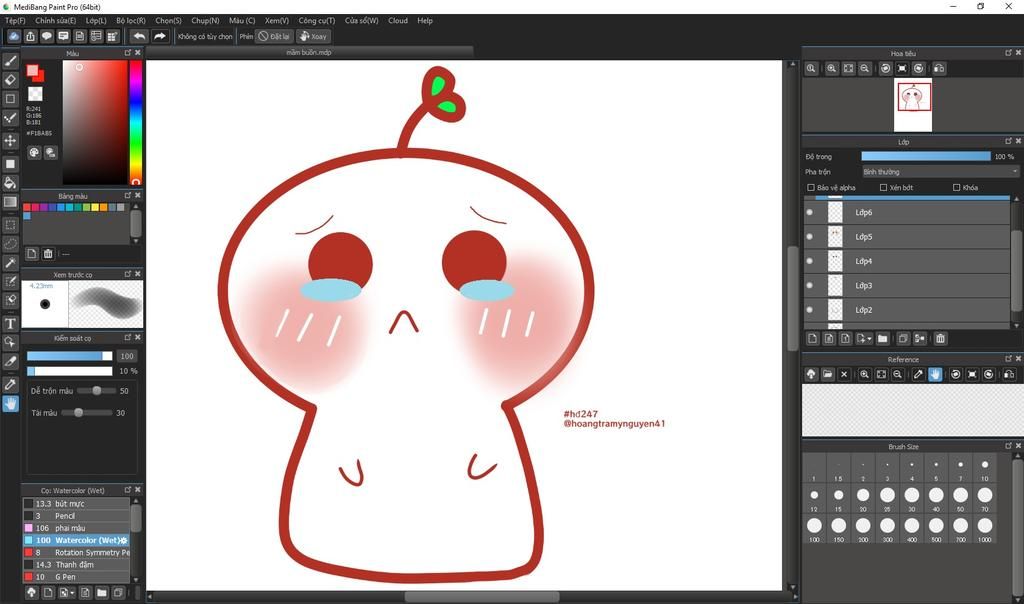Click the Navigator canvas thumbnail
The width and height of the screenshot is (1024, 604).
[913, 104]
